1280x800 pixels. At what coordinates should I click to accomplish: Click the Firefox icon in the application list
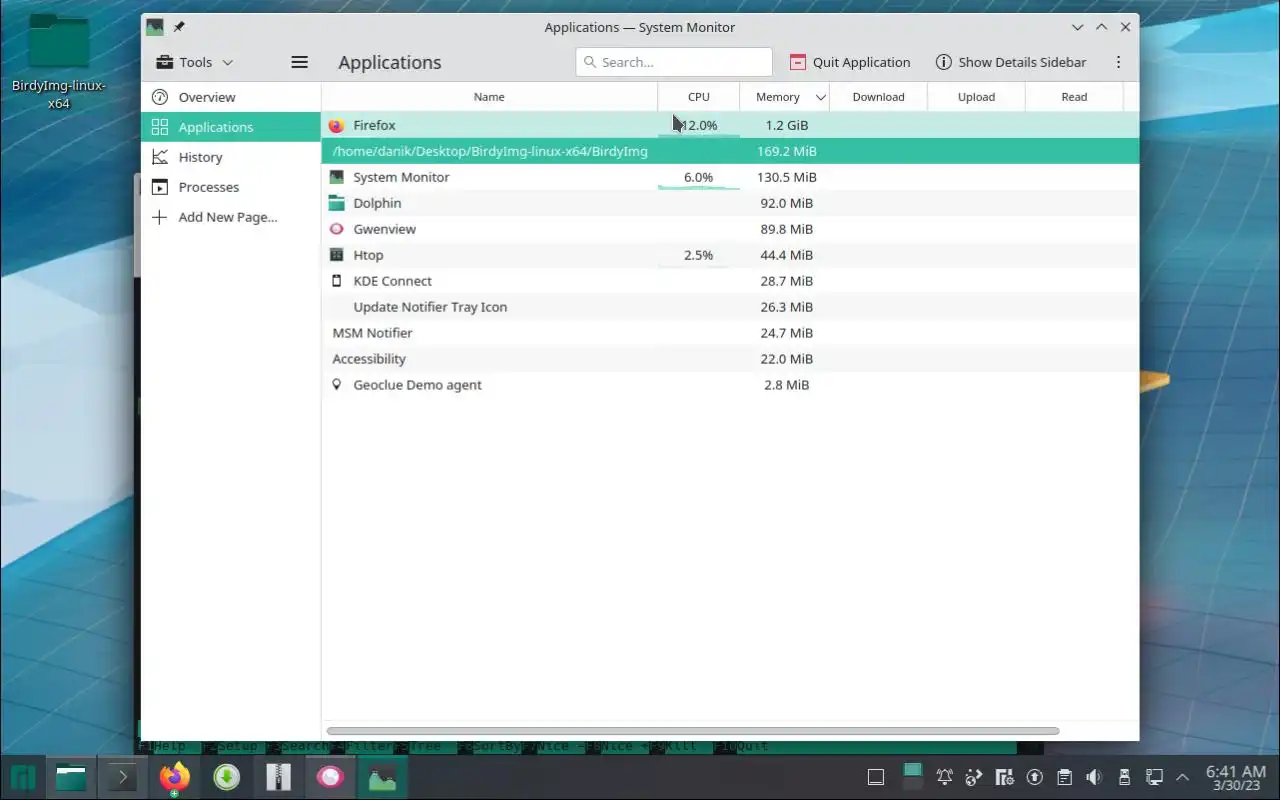click(336, 125)
